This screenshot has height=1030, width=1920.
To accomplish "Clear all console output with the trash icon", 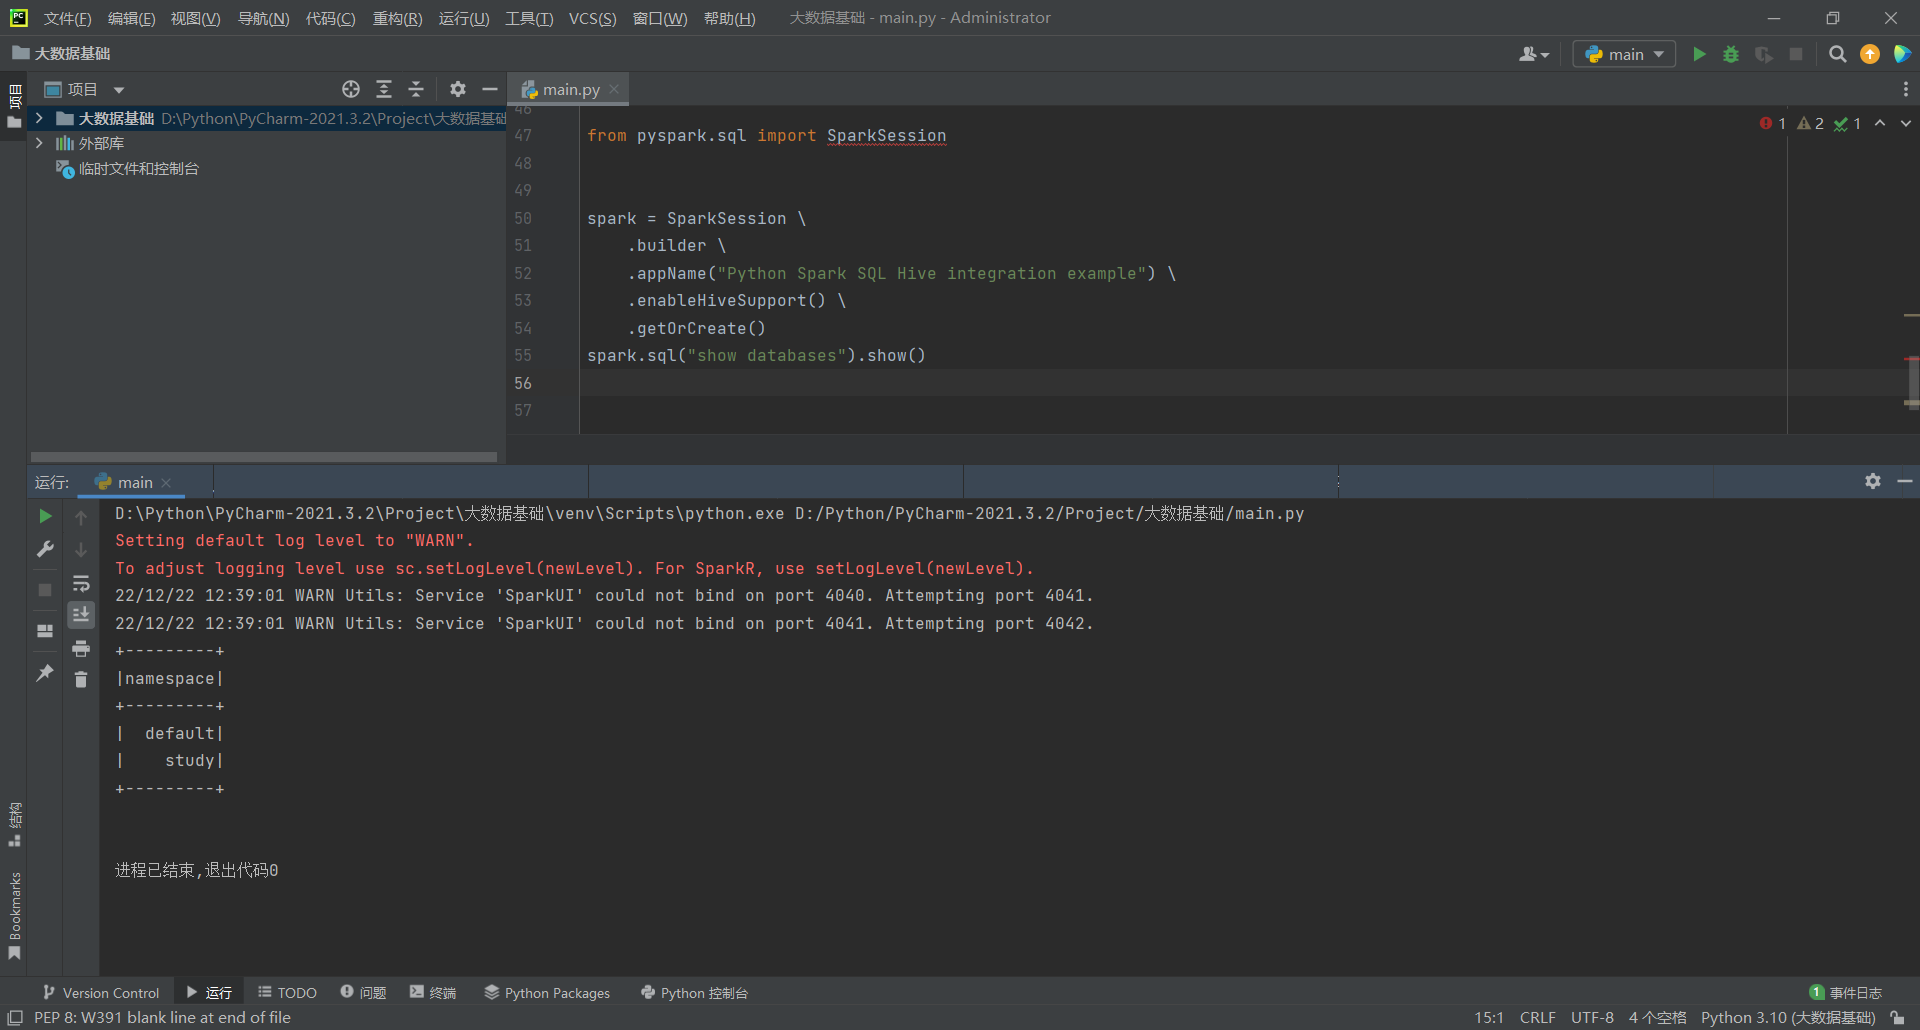I will pos(81,680).
